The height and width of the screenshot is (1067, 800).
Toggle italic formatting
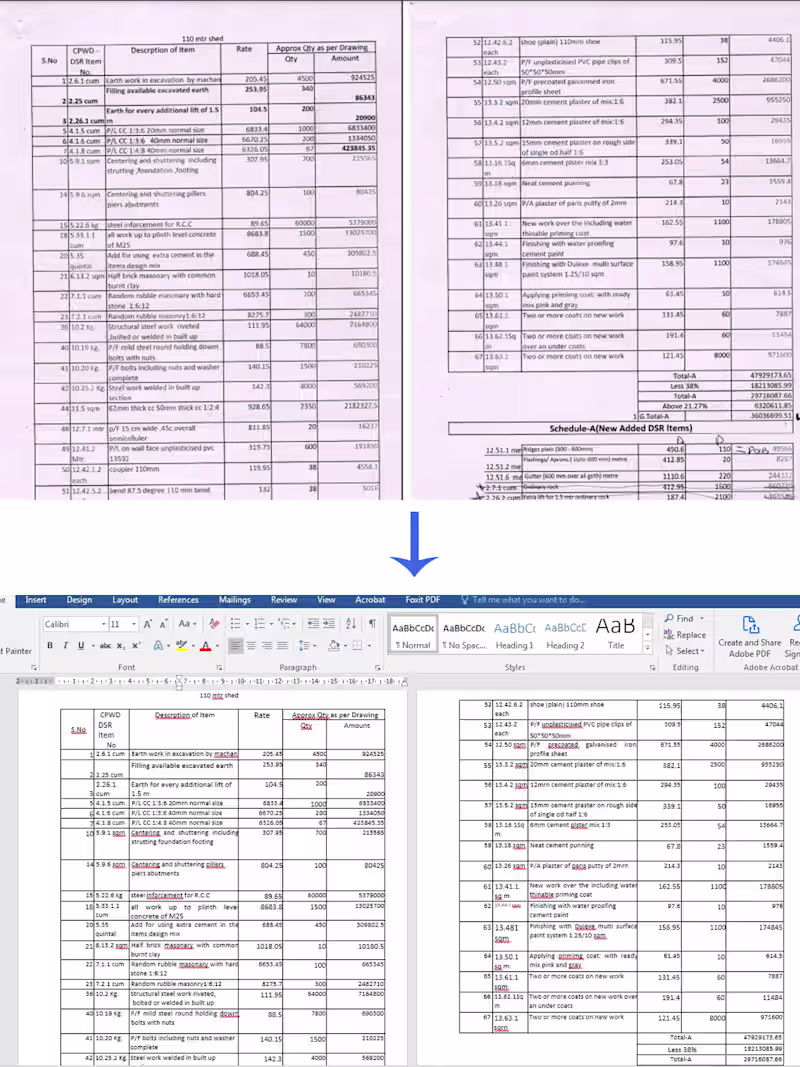coord(65,645)
